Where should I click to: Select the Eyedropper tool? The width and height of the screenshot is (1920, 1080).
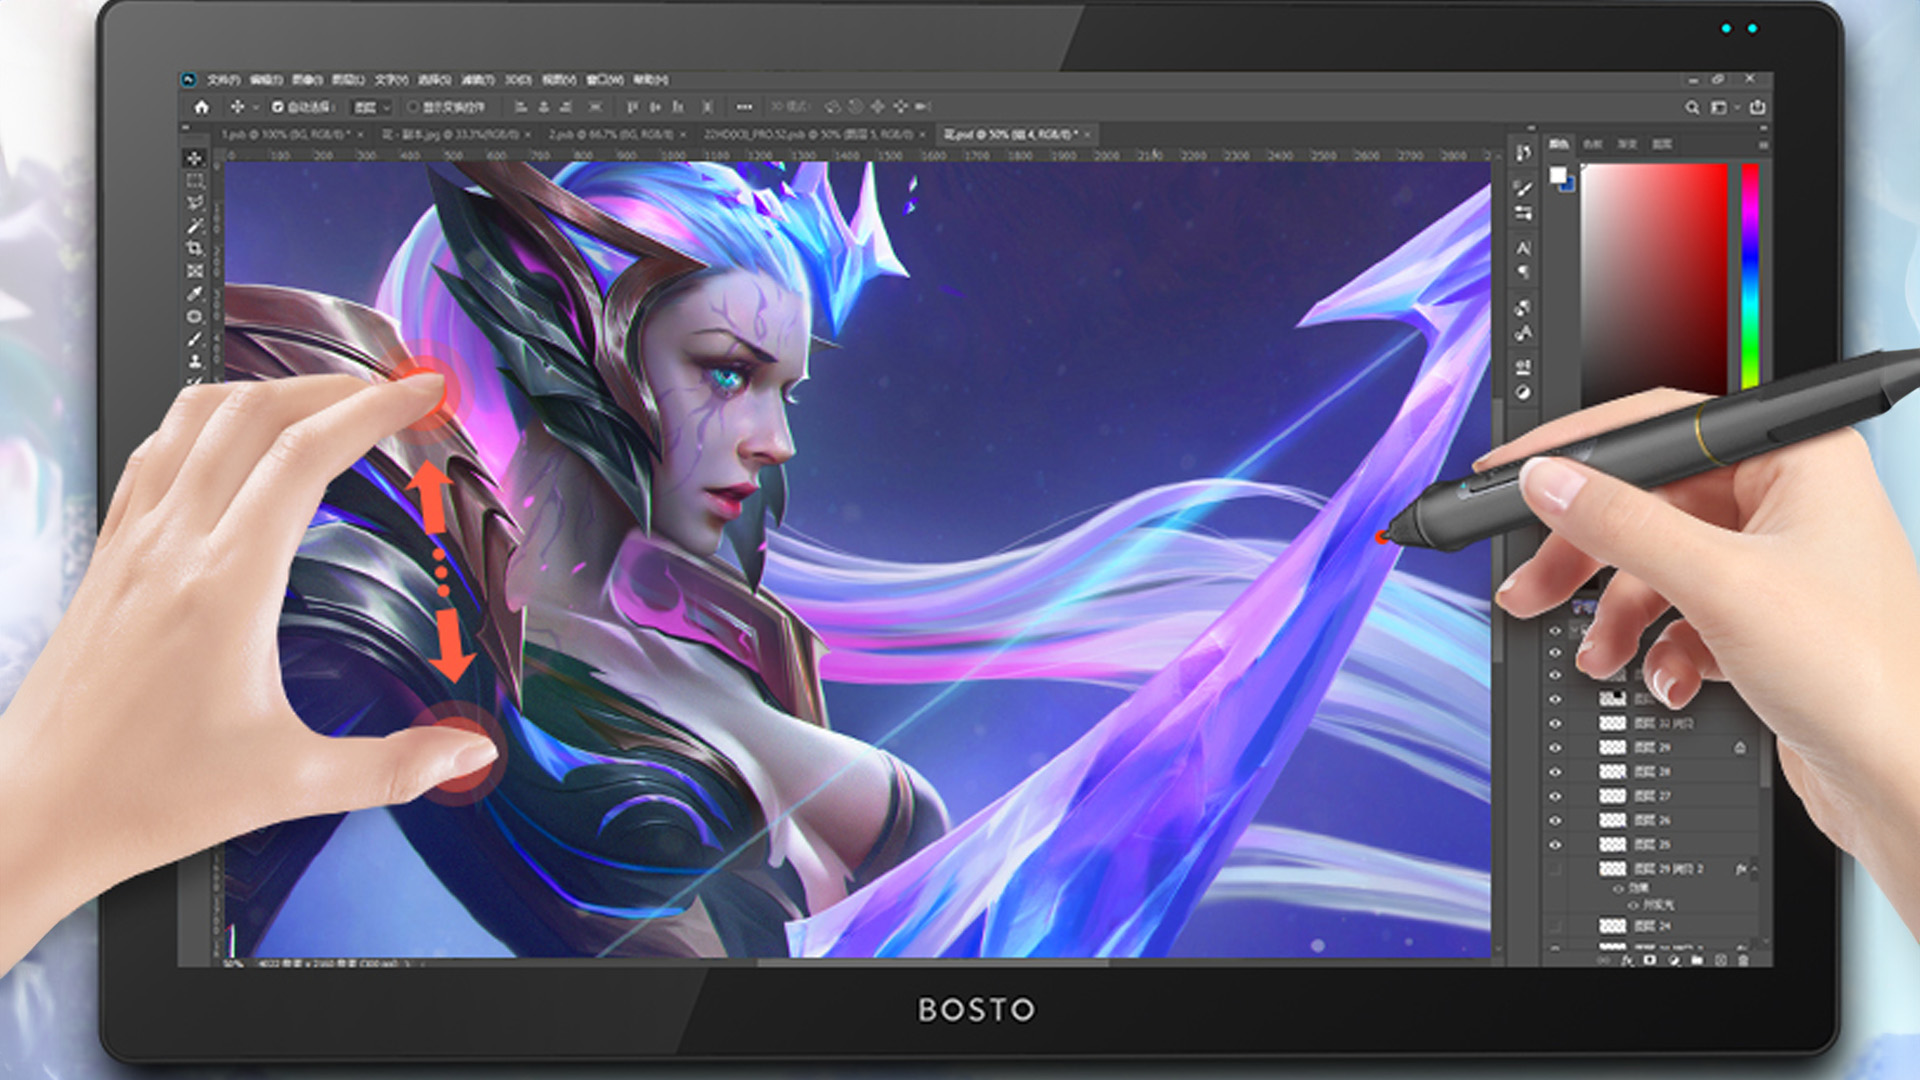[195, 294]
